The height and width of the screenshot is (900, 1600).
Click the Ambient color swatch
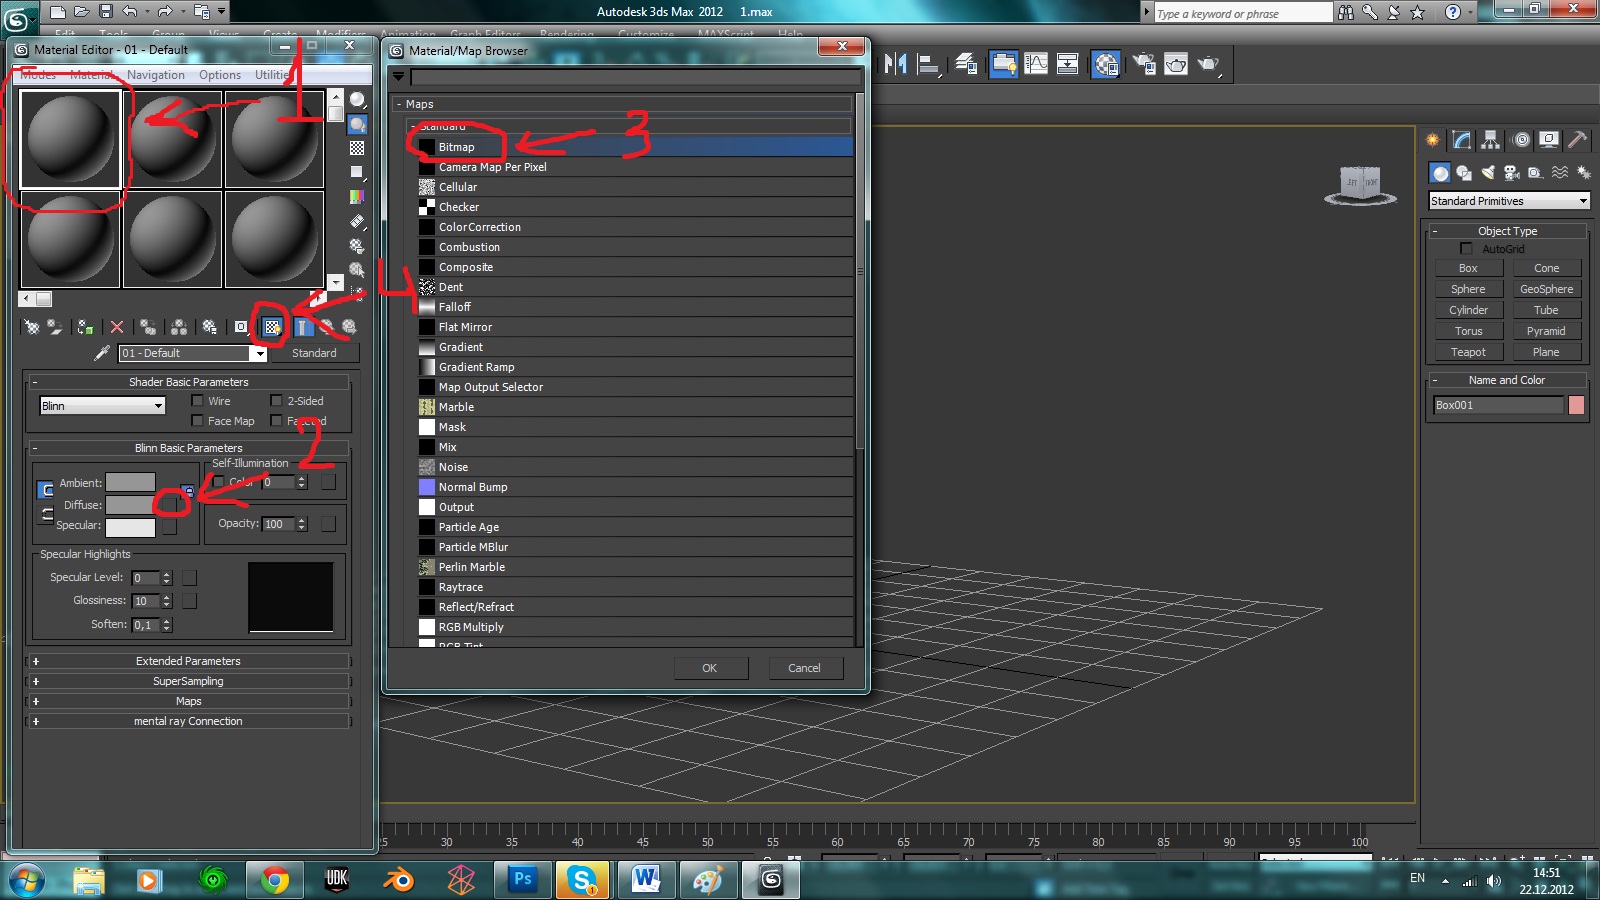click(131, 483)
